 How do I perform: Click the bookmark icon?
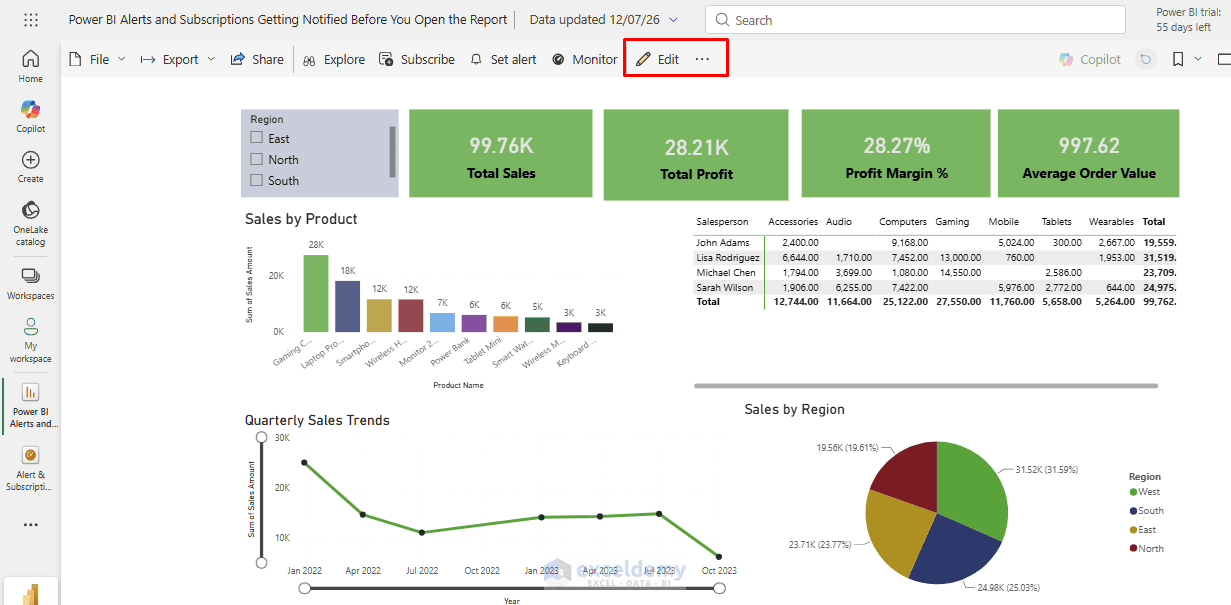pyautogui.click(x=1178, y=60)
